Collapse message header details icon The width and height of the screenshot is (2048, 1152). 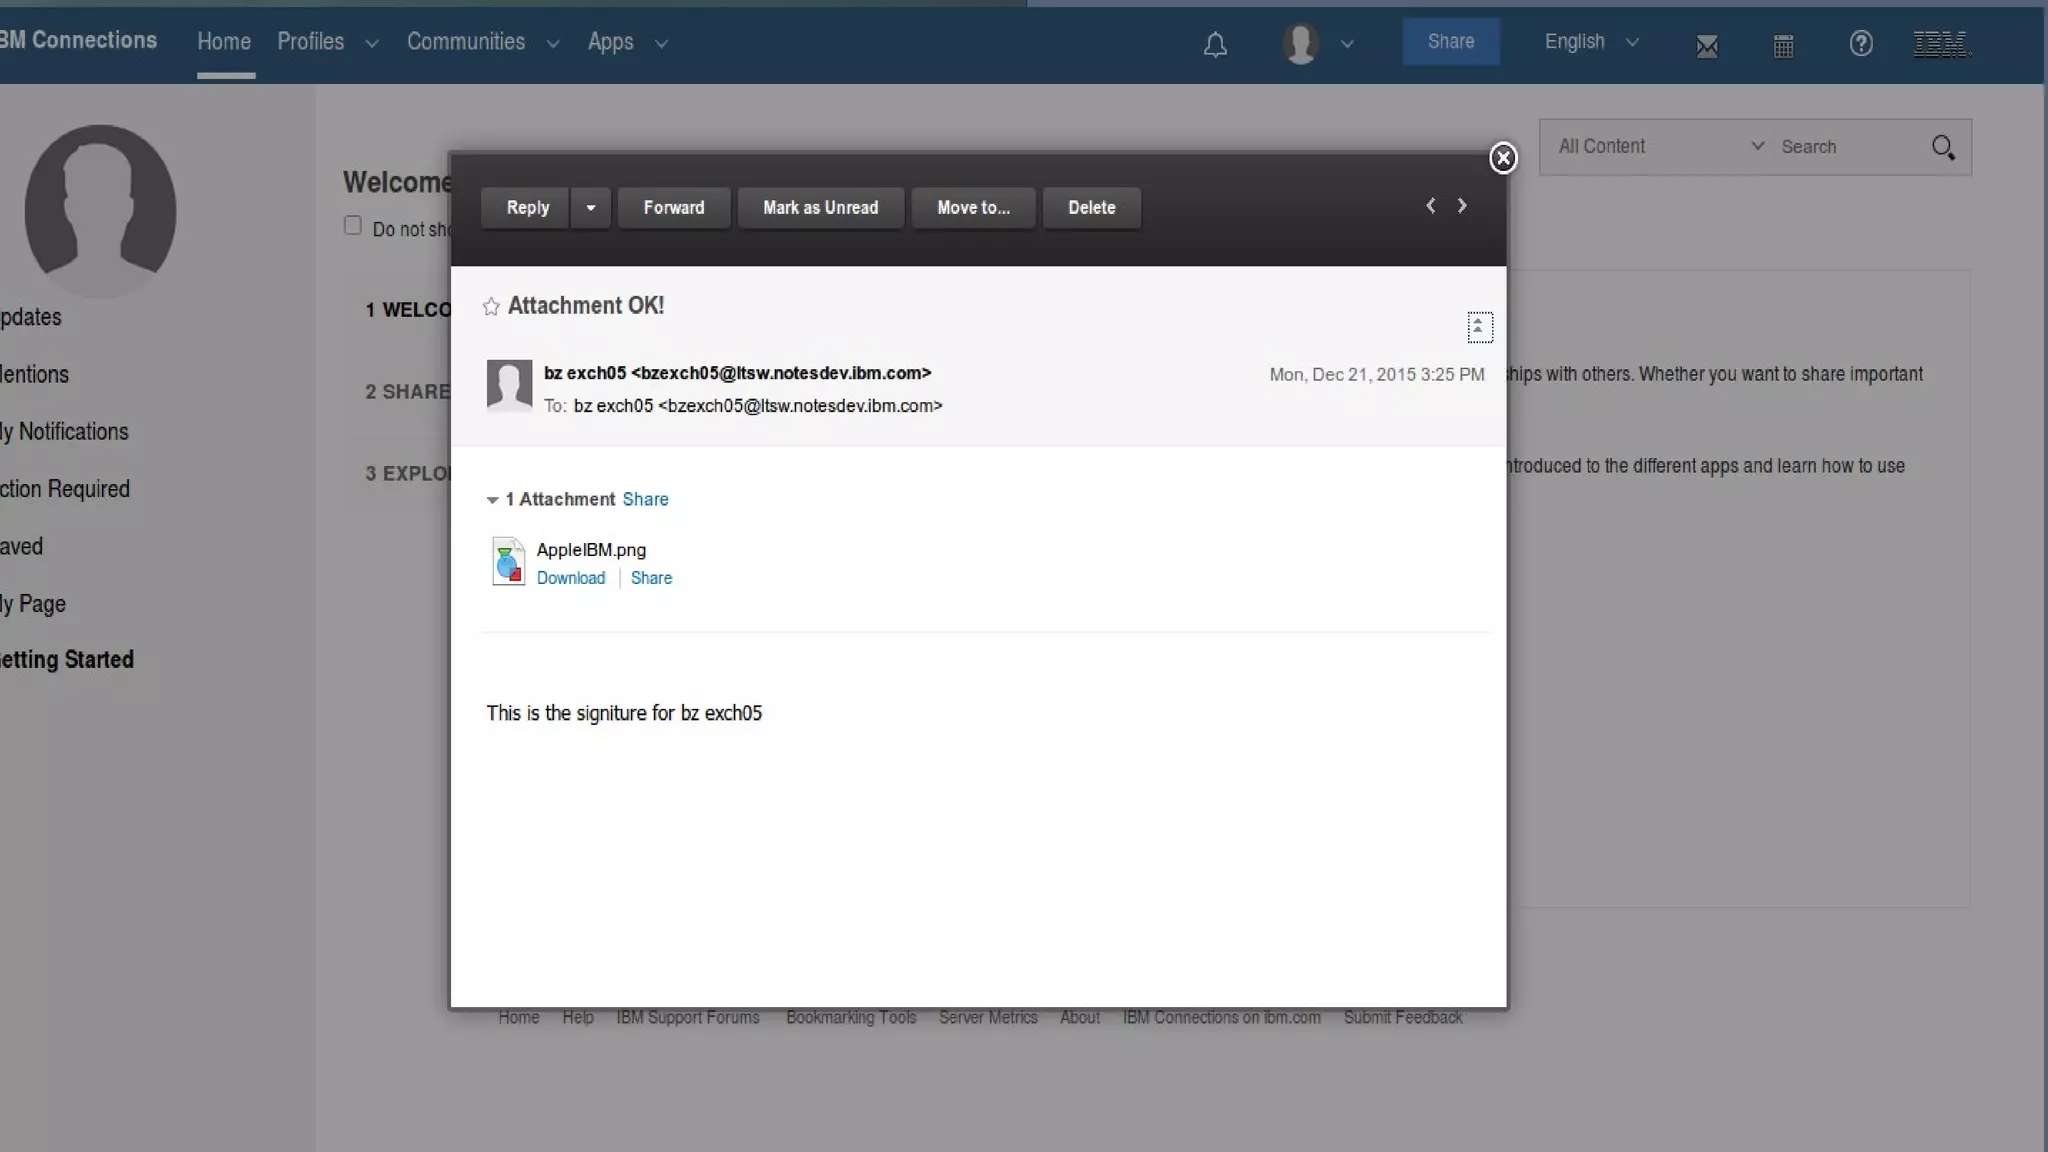[1479, 327]
